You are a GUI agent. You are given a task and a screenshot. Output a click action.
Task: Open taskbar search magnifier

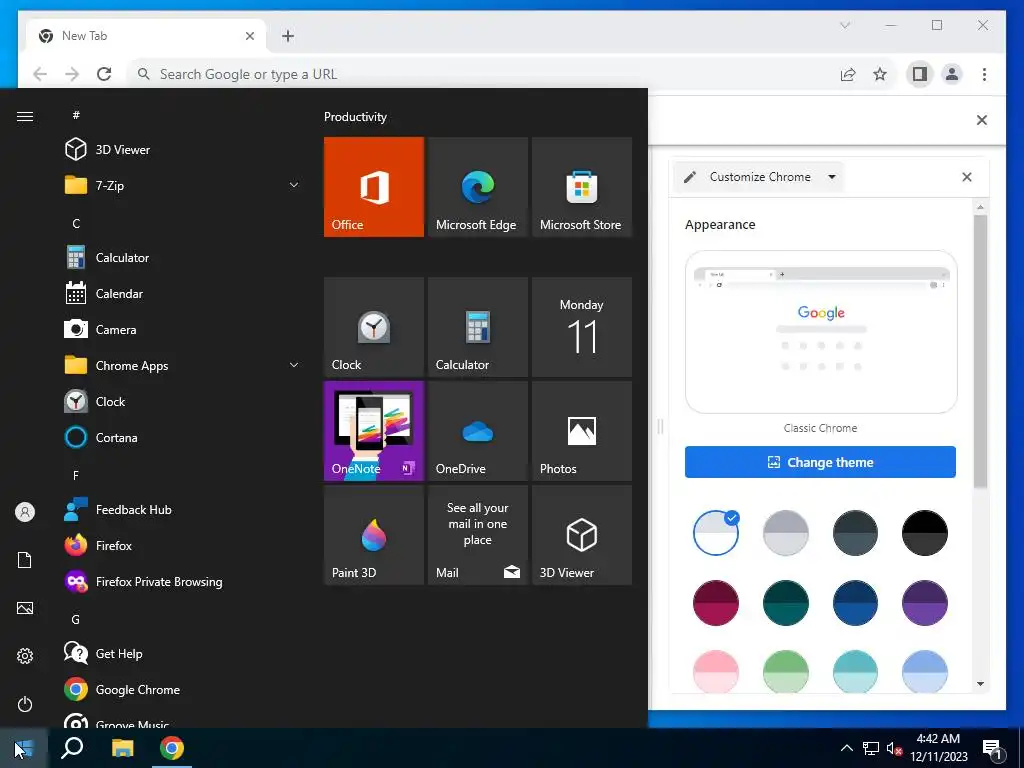point(72,748)
